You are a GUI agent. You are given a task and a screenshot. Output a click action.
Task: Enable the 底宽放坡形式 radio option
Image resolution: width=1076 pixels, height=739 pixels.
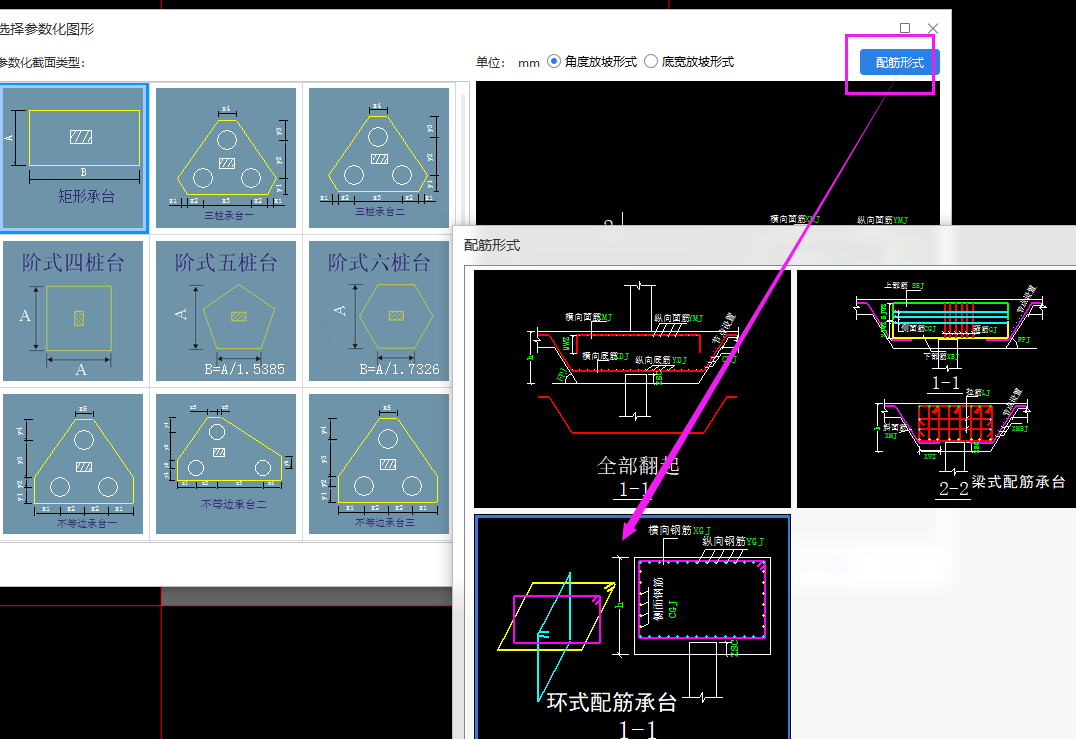coord(651,62)
